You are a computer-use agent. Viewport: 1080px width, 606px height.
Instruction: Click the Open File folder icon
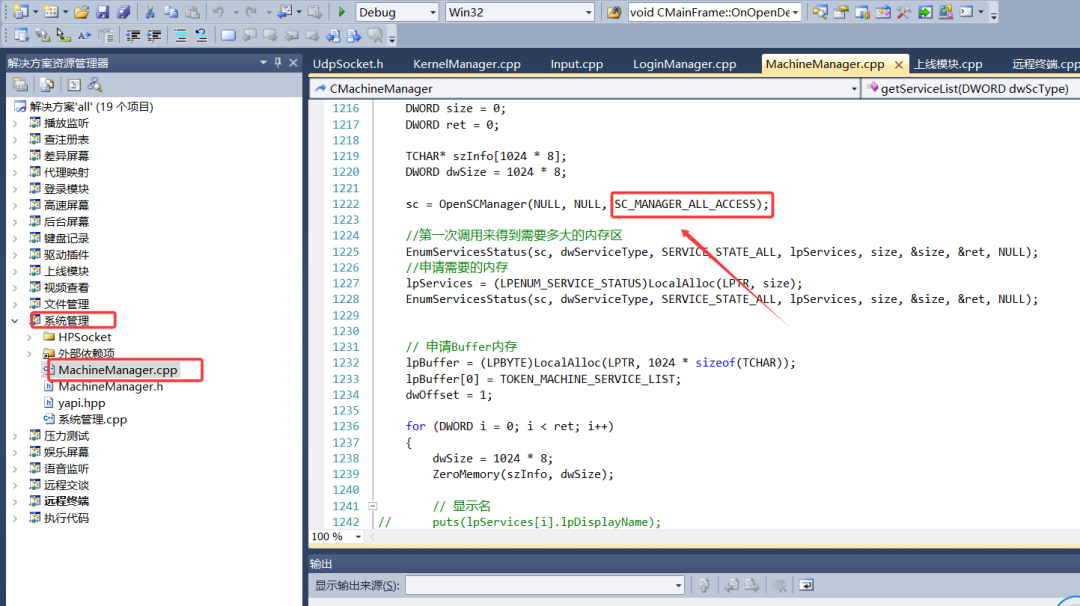81,12
